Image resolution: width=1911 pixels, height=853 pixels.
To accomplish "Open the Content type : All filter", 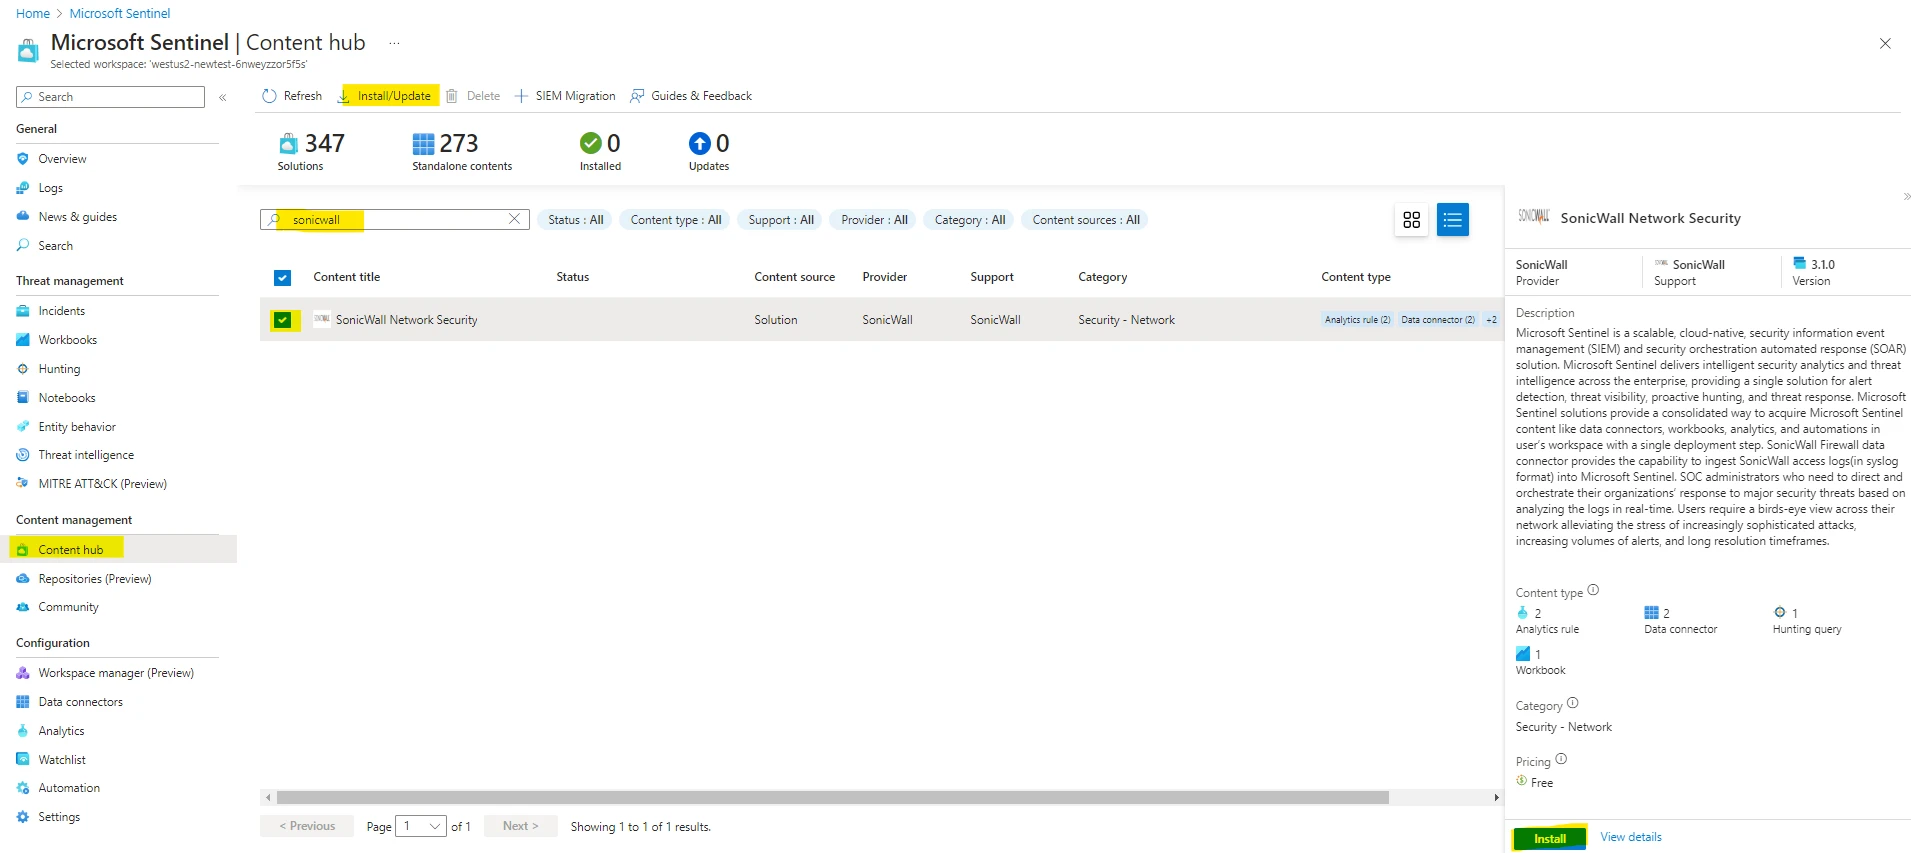I will click(676, 220).
